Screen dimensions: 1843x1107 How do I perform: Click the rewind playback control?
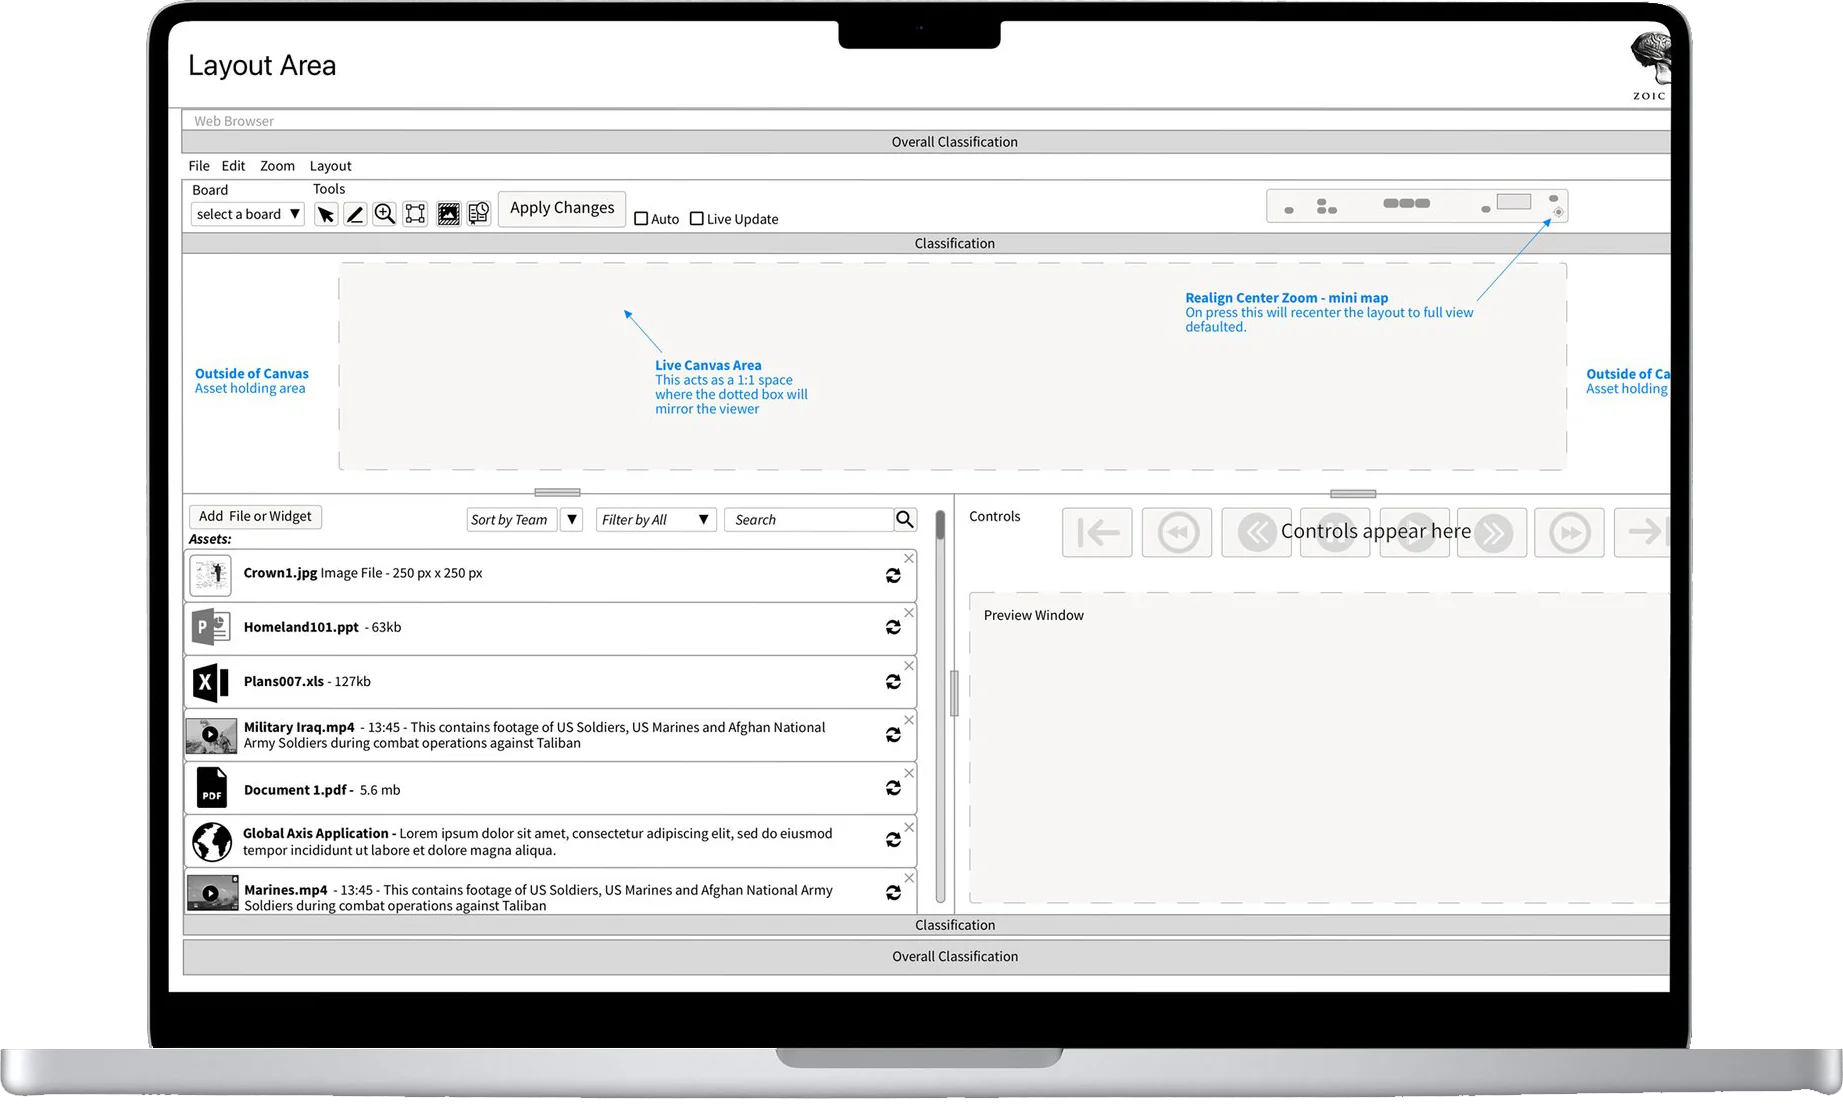pos(1177,532)
